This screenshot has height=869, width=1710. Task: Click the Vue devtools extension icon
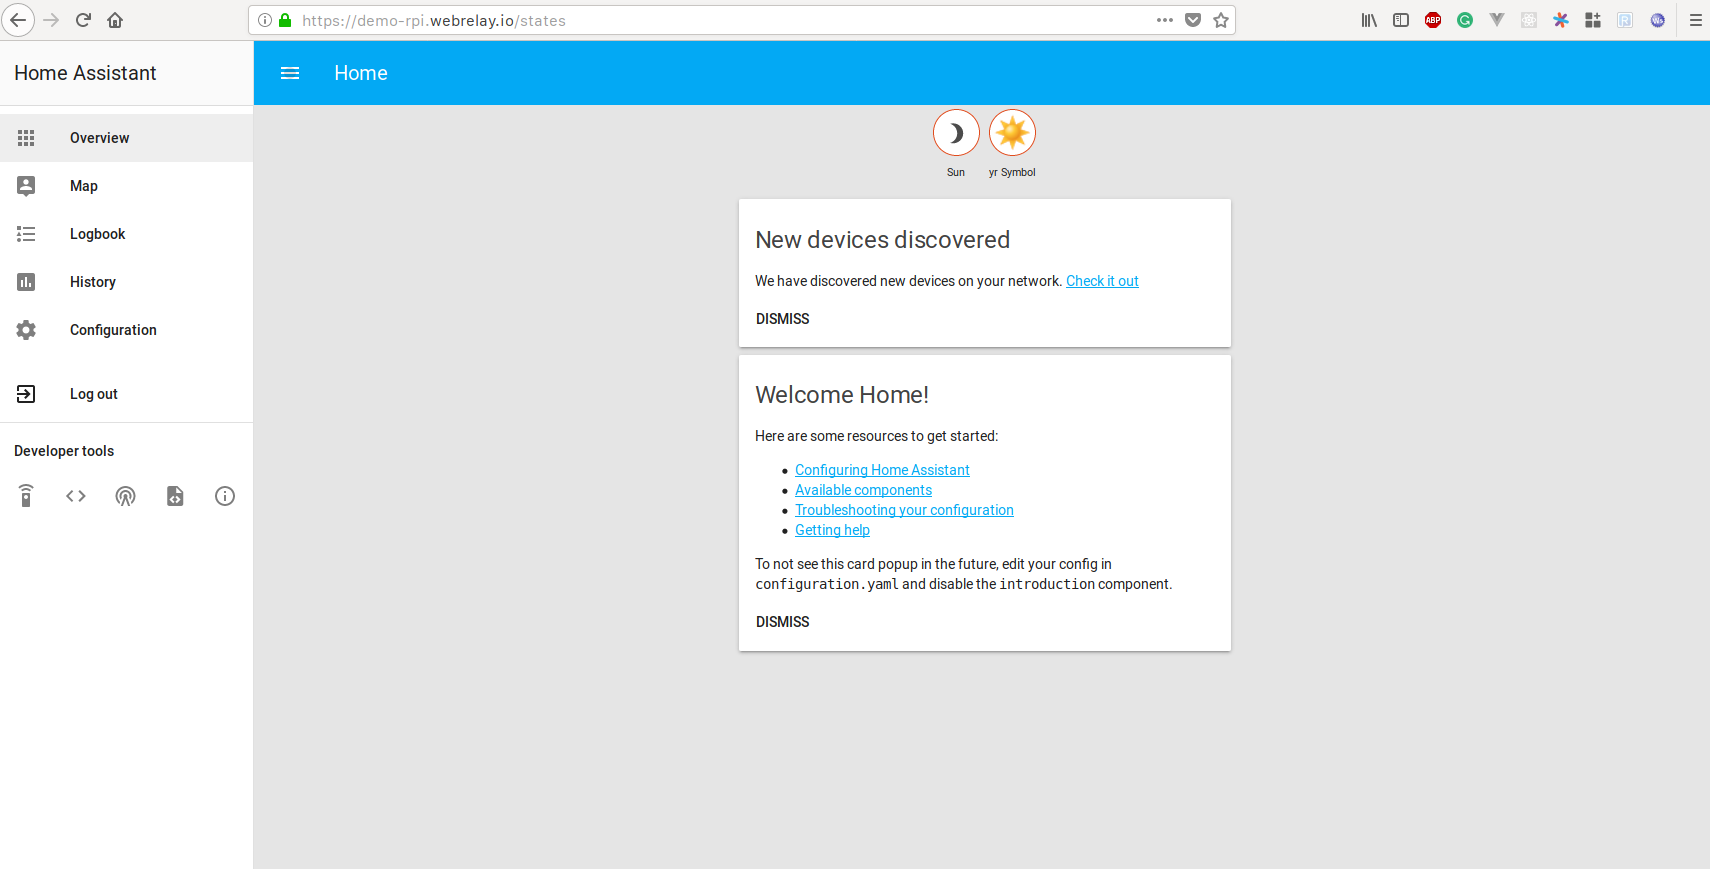[x=1497, y=20]
